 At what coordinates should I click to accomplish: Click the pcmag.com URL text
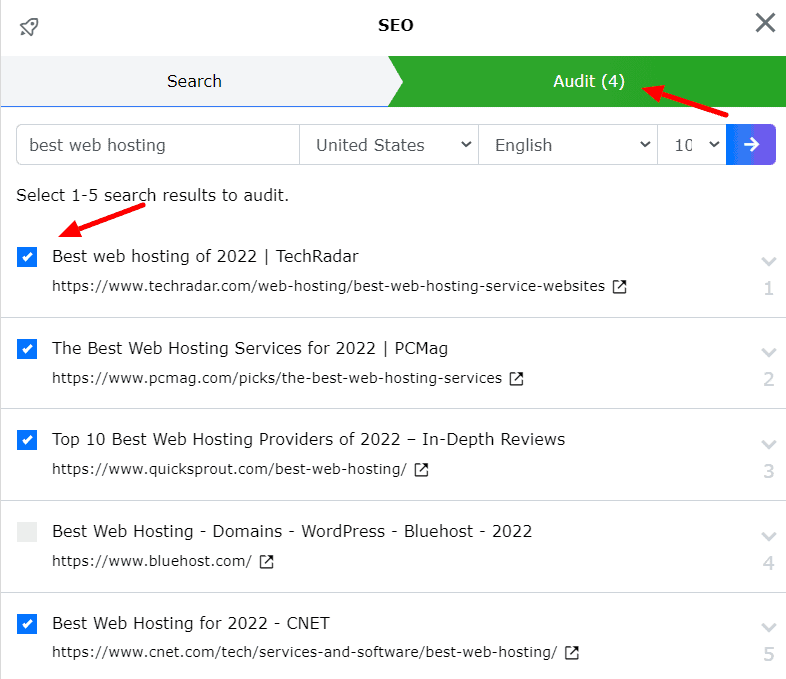tap(277, 377)
